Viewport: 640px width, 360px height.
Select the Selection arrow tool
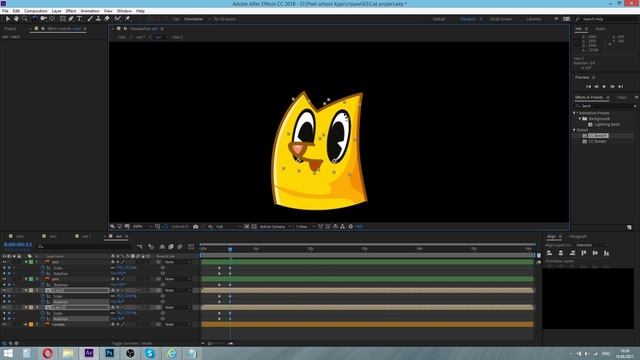pos(8,19)
